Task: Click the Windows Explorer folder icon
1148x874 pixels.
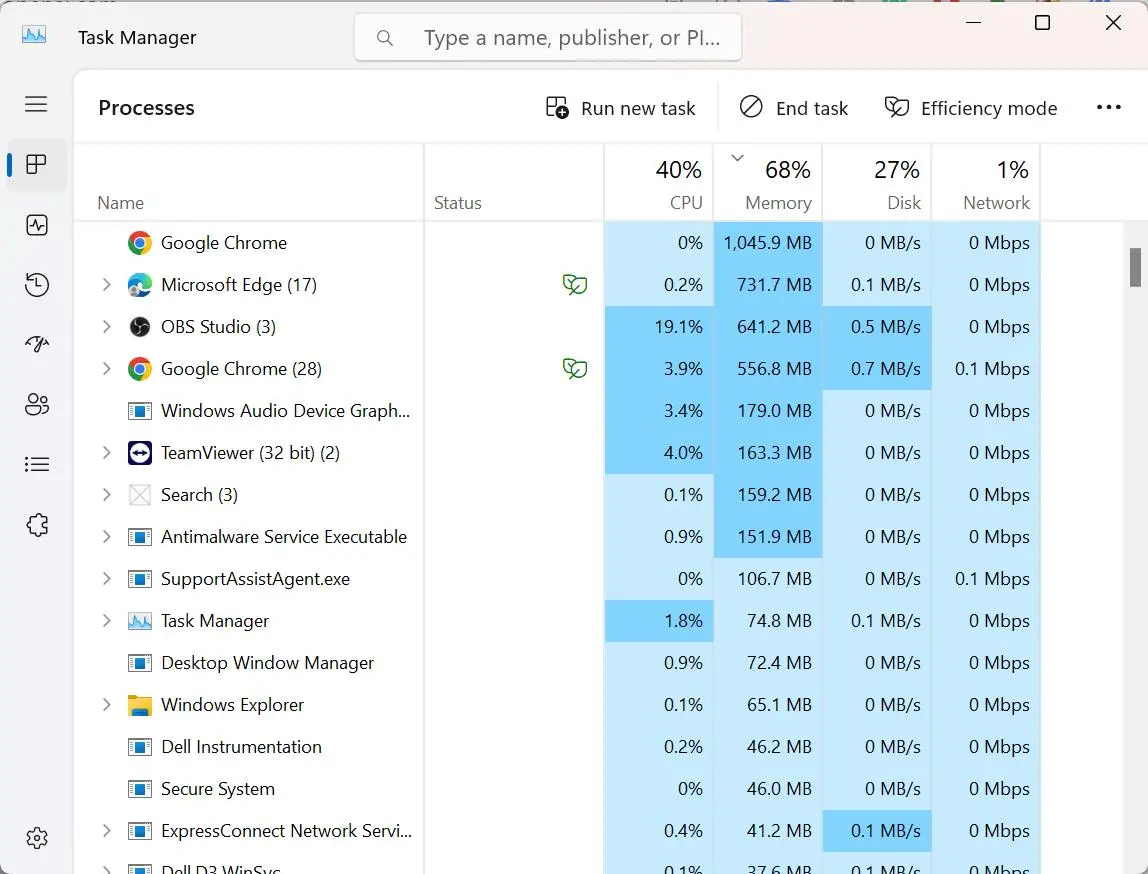Action: (x=139, y=705)
